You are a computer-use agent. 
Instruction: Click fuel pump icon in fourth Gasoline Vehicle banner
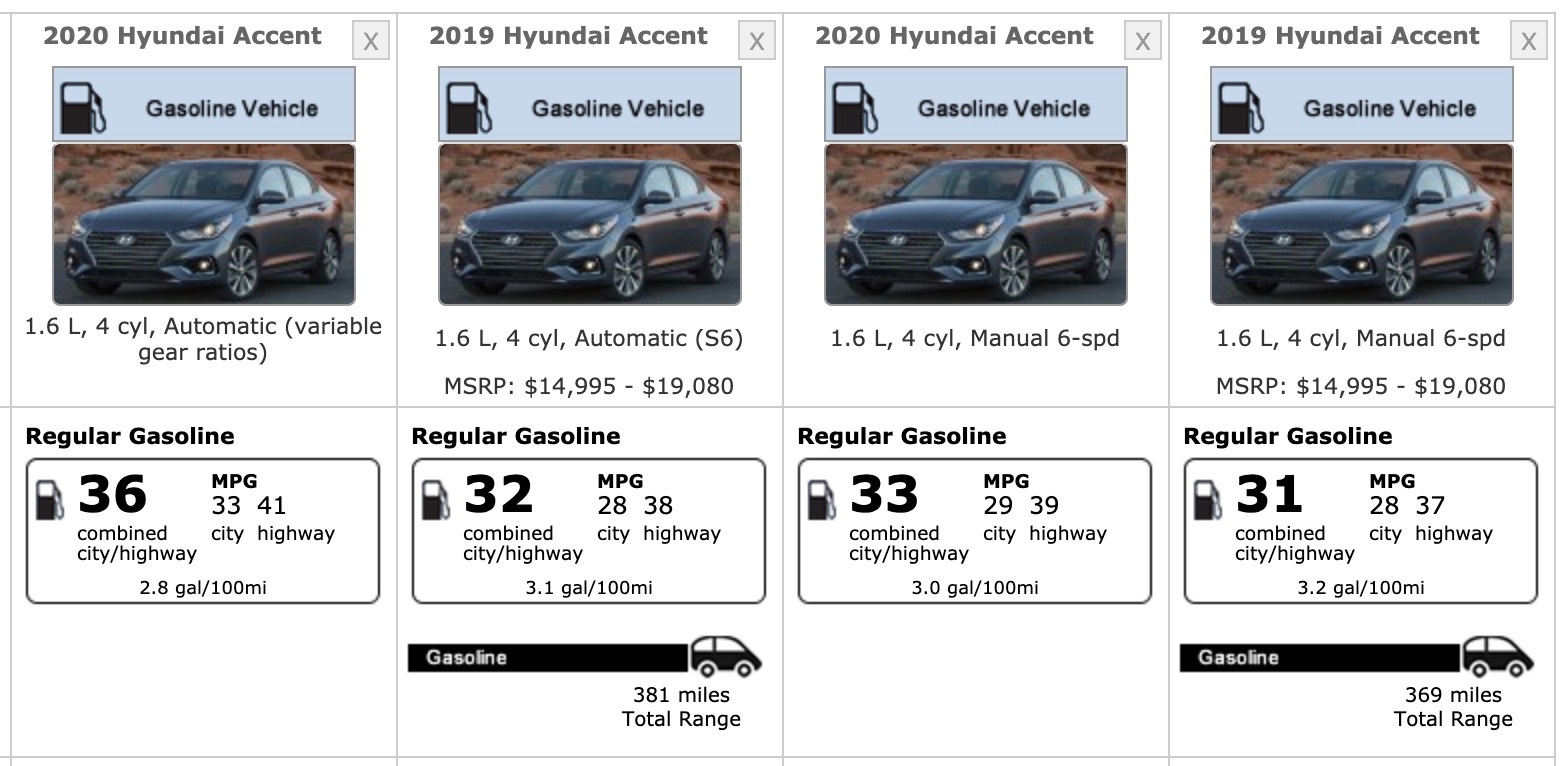[x=1242, y=107]
